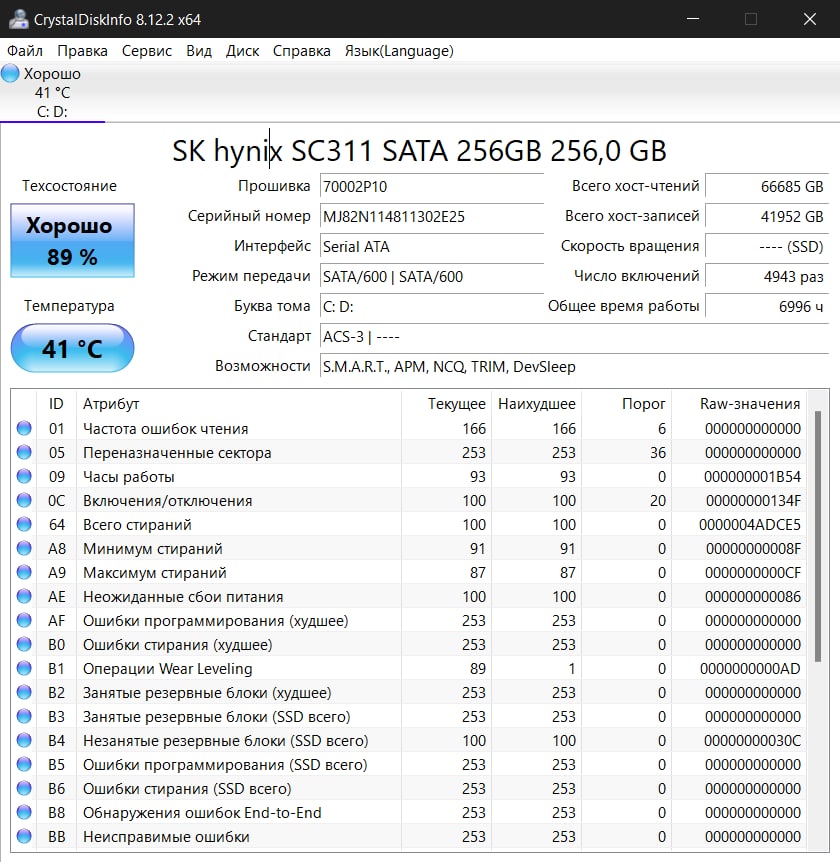
Task: Open the Справка menu
Action: pos(302,51)
